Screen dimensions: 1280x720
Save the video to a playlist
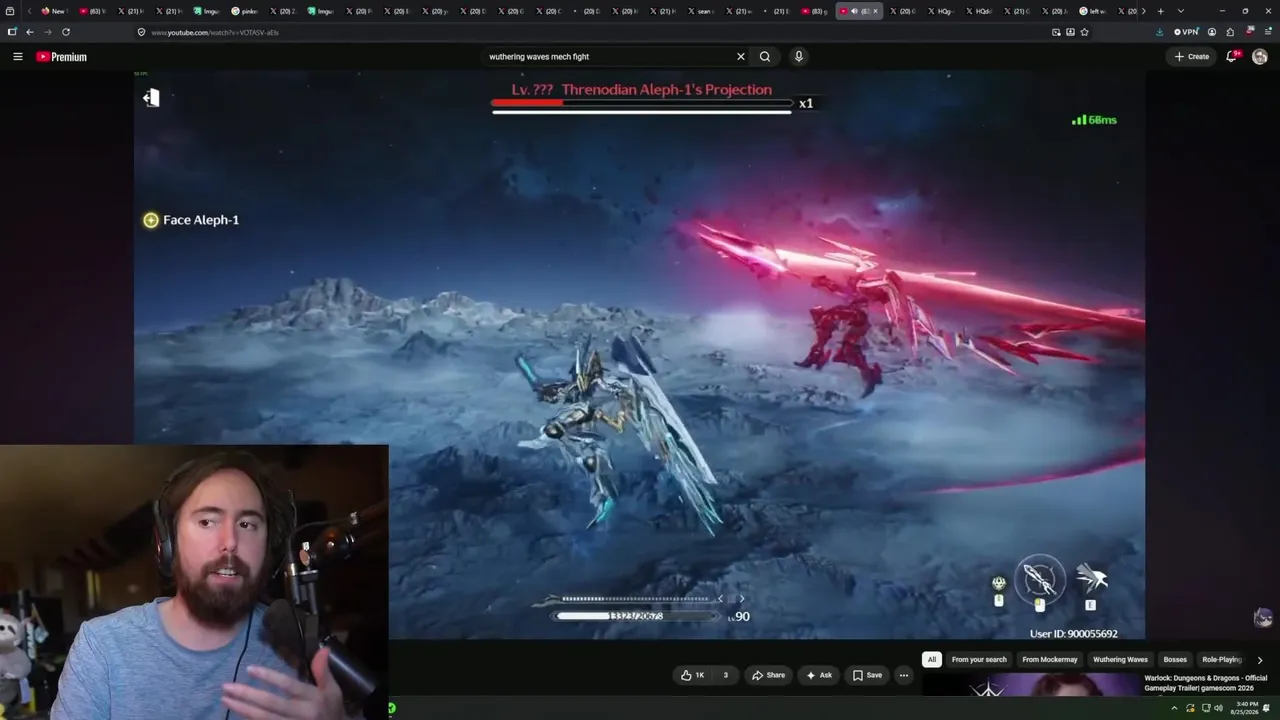[x=867, y=675]
